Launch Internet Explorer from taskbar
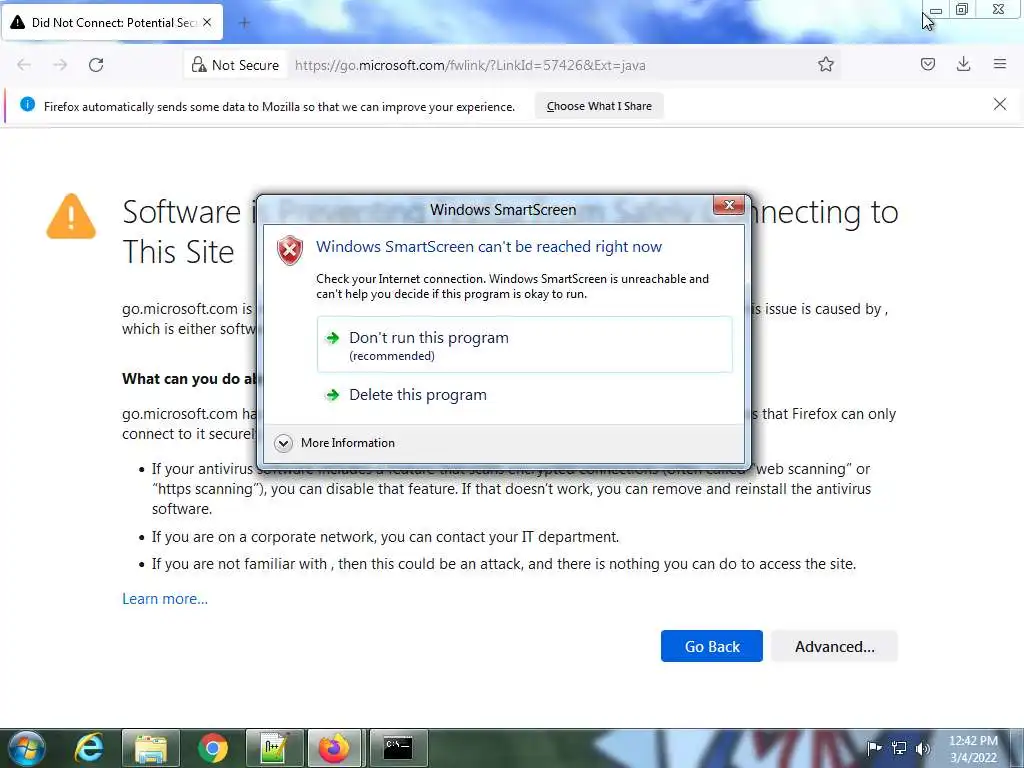 [x=89, y=748]
